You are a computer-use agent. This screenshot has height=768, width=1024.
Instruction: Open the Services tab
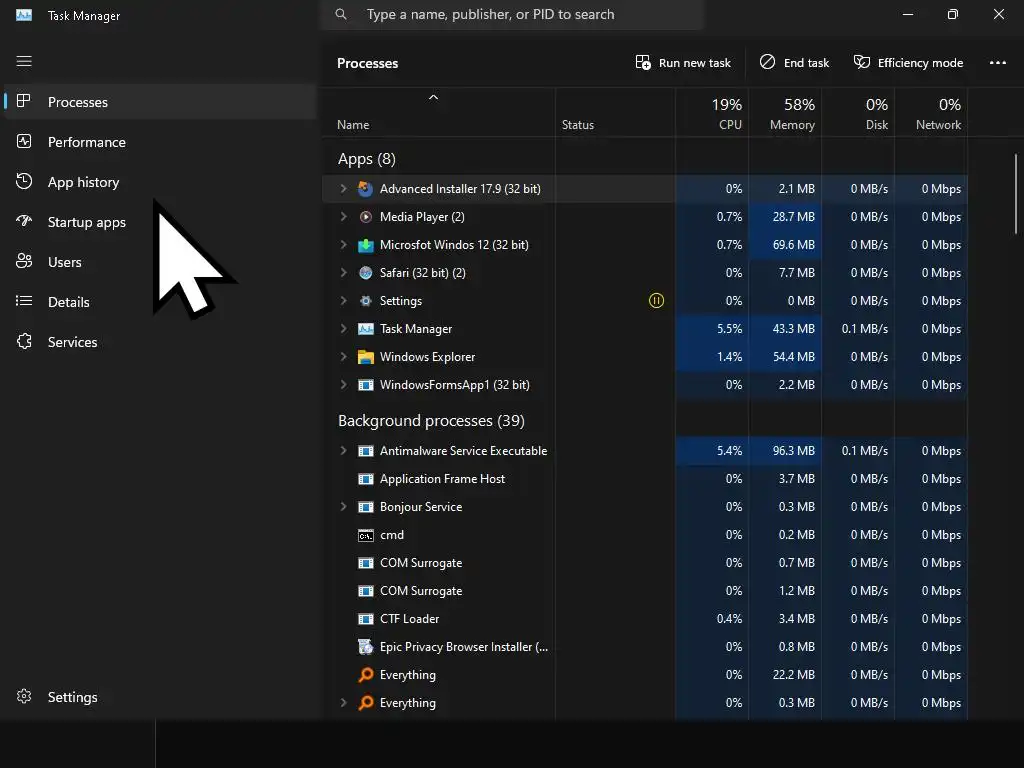[x=160, y=342]
